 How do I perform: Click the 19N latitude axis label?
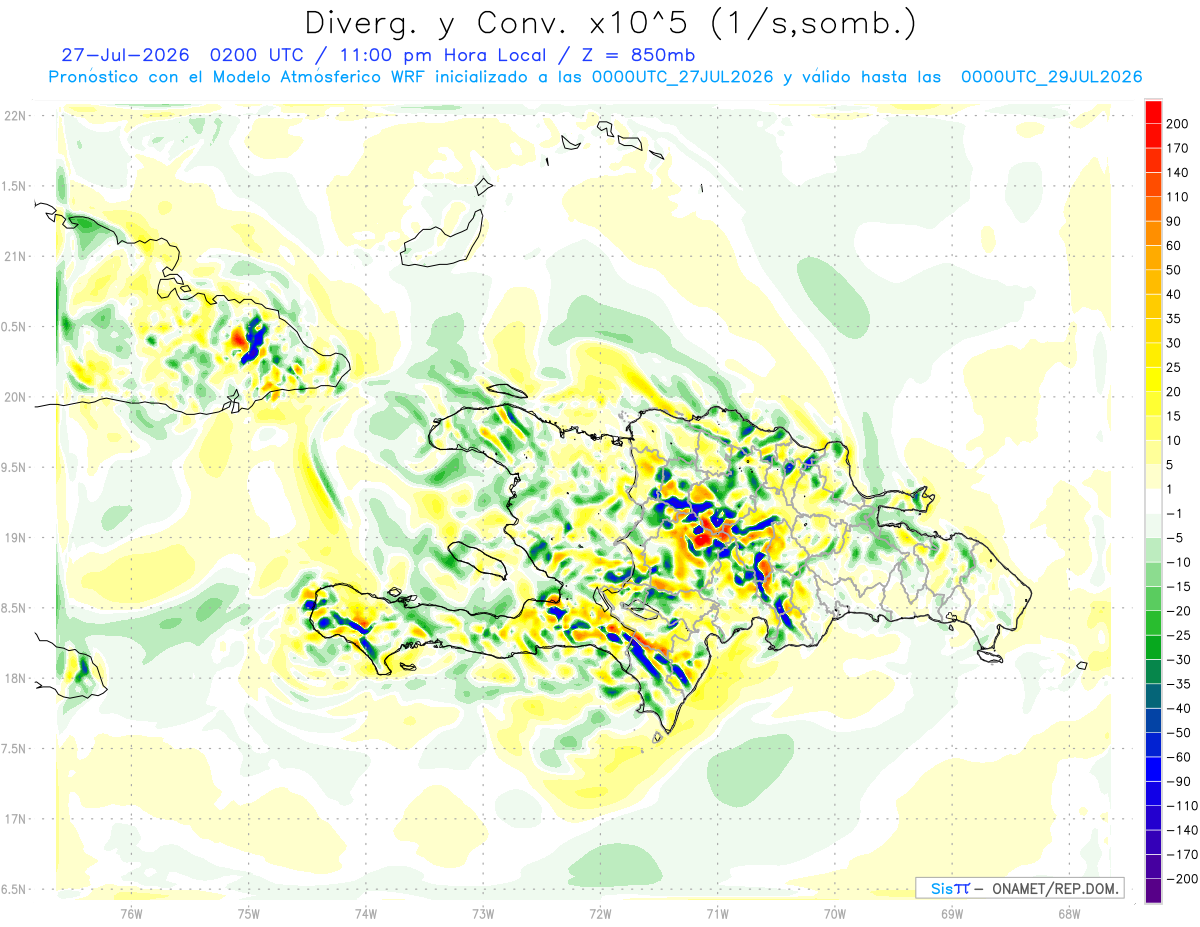[15, 538]
